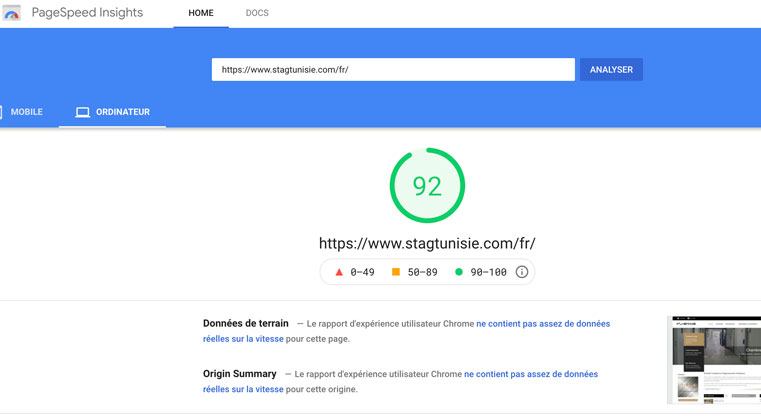Click the green circle 90-100 legend icon
The height and width of the screenshot is (416, 761).
[459, 272]
